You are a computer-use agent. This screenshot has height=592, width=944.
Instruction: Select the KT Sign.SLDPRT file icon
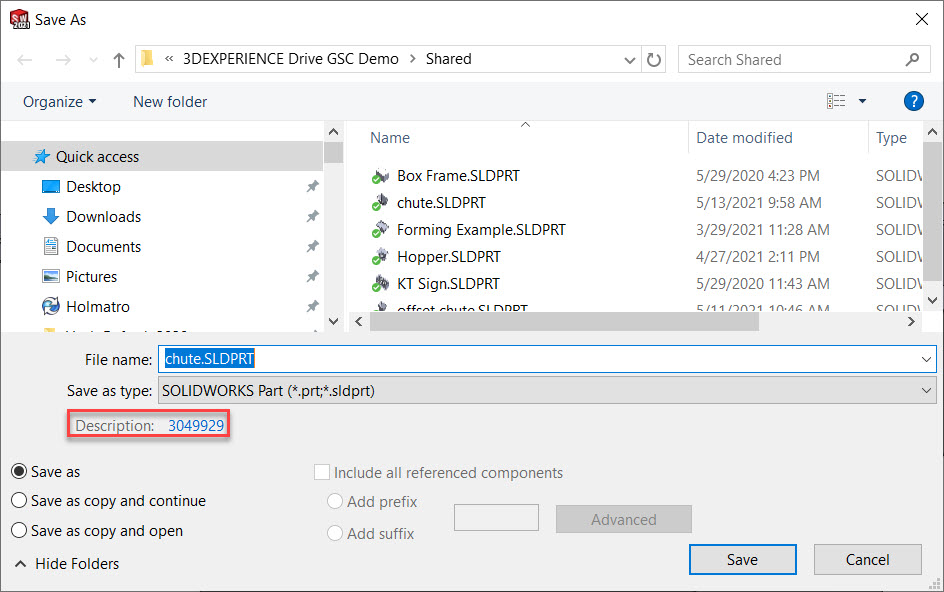click(380, 284)
